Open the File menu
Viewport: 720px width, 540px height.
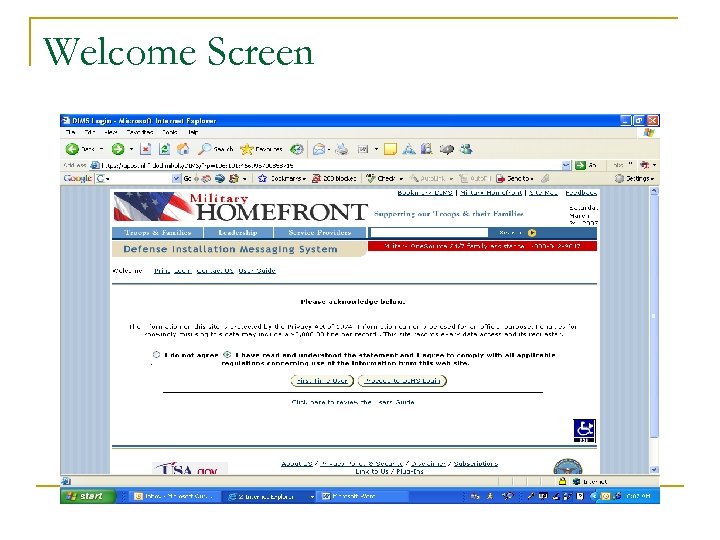click(70, 132)
